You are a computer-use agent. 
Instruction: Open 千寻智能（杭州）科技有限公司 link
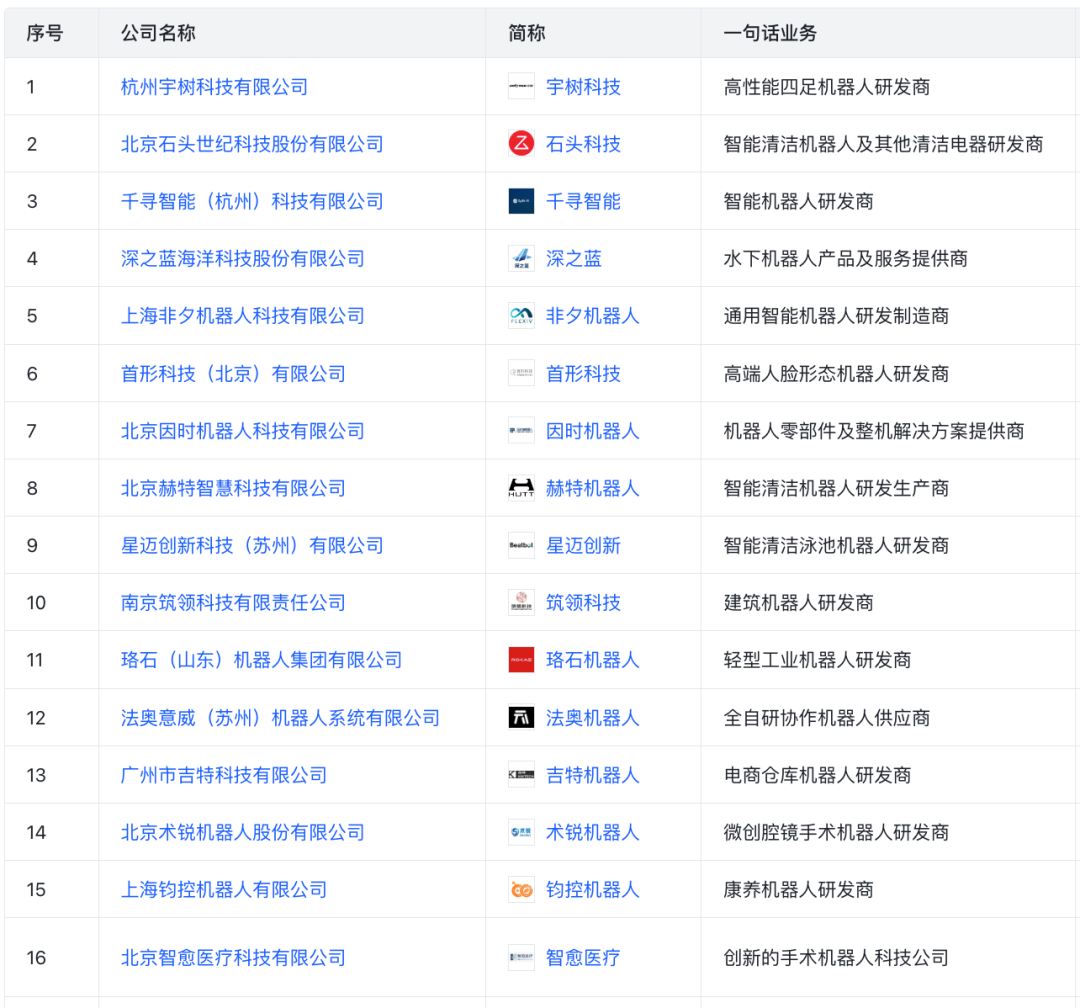point(252,201)
